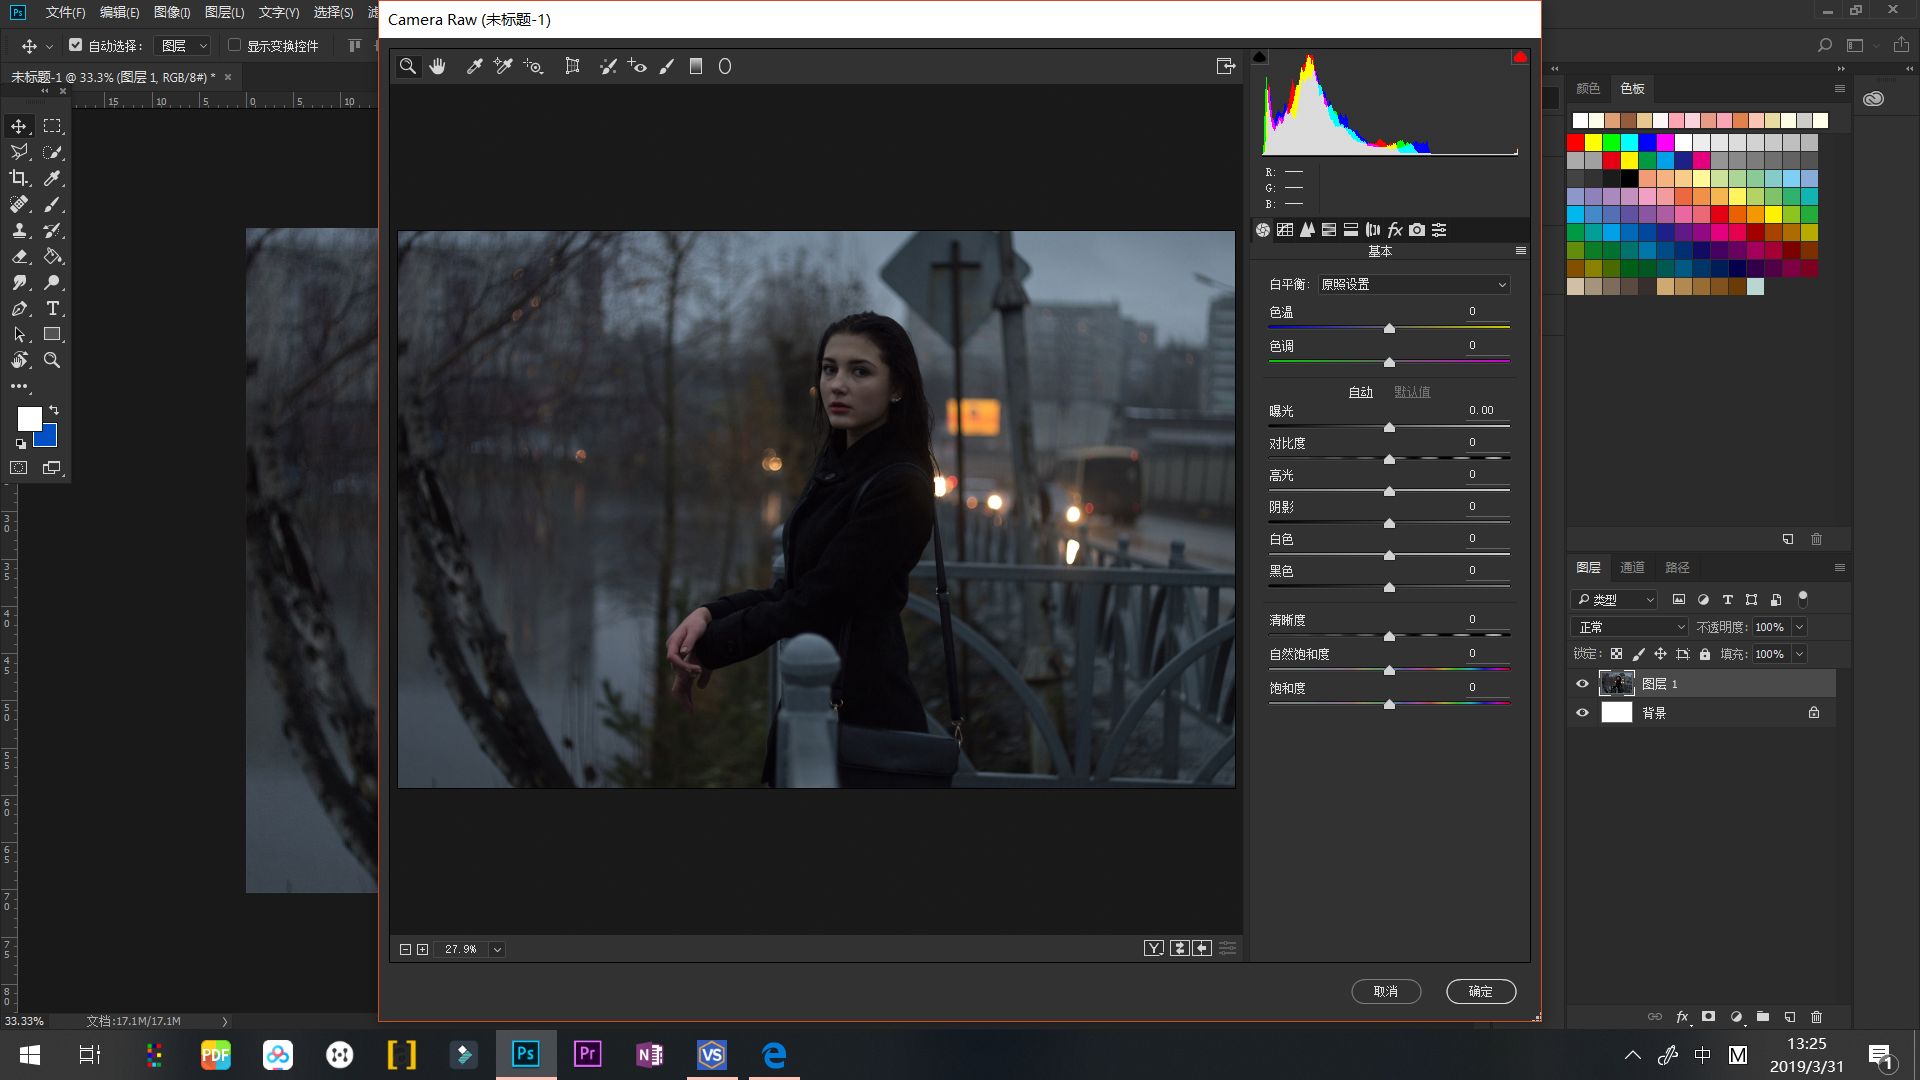Viewport: 1920px width, 1080px height.
Task: Uncheck the 自动选择 checkbox
Action: [x=75, y=45]
